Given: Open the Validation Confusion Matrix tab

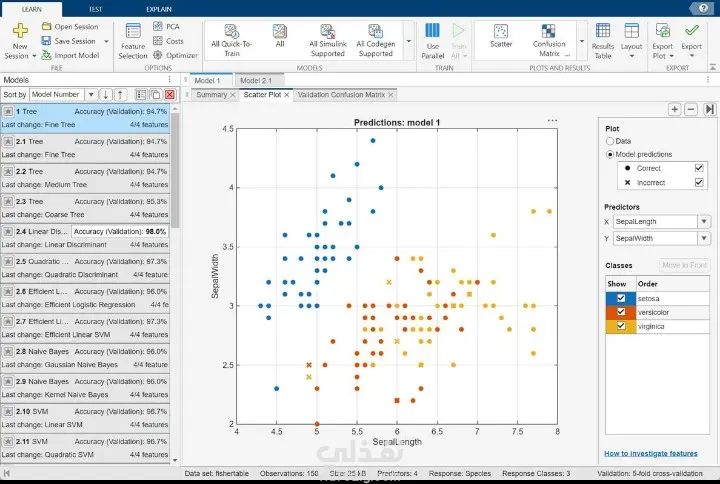Looking at the screenshot, I should pyautogui.click(x=341, y=95).
